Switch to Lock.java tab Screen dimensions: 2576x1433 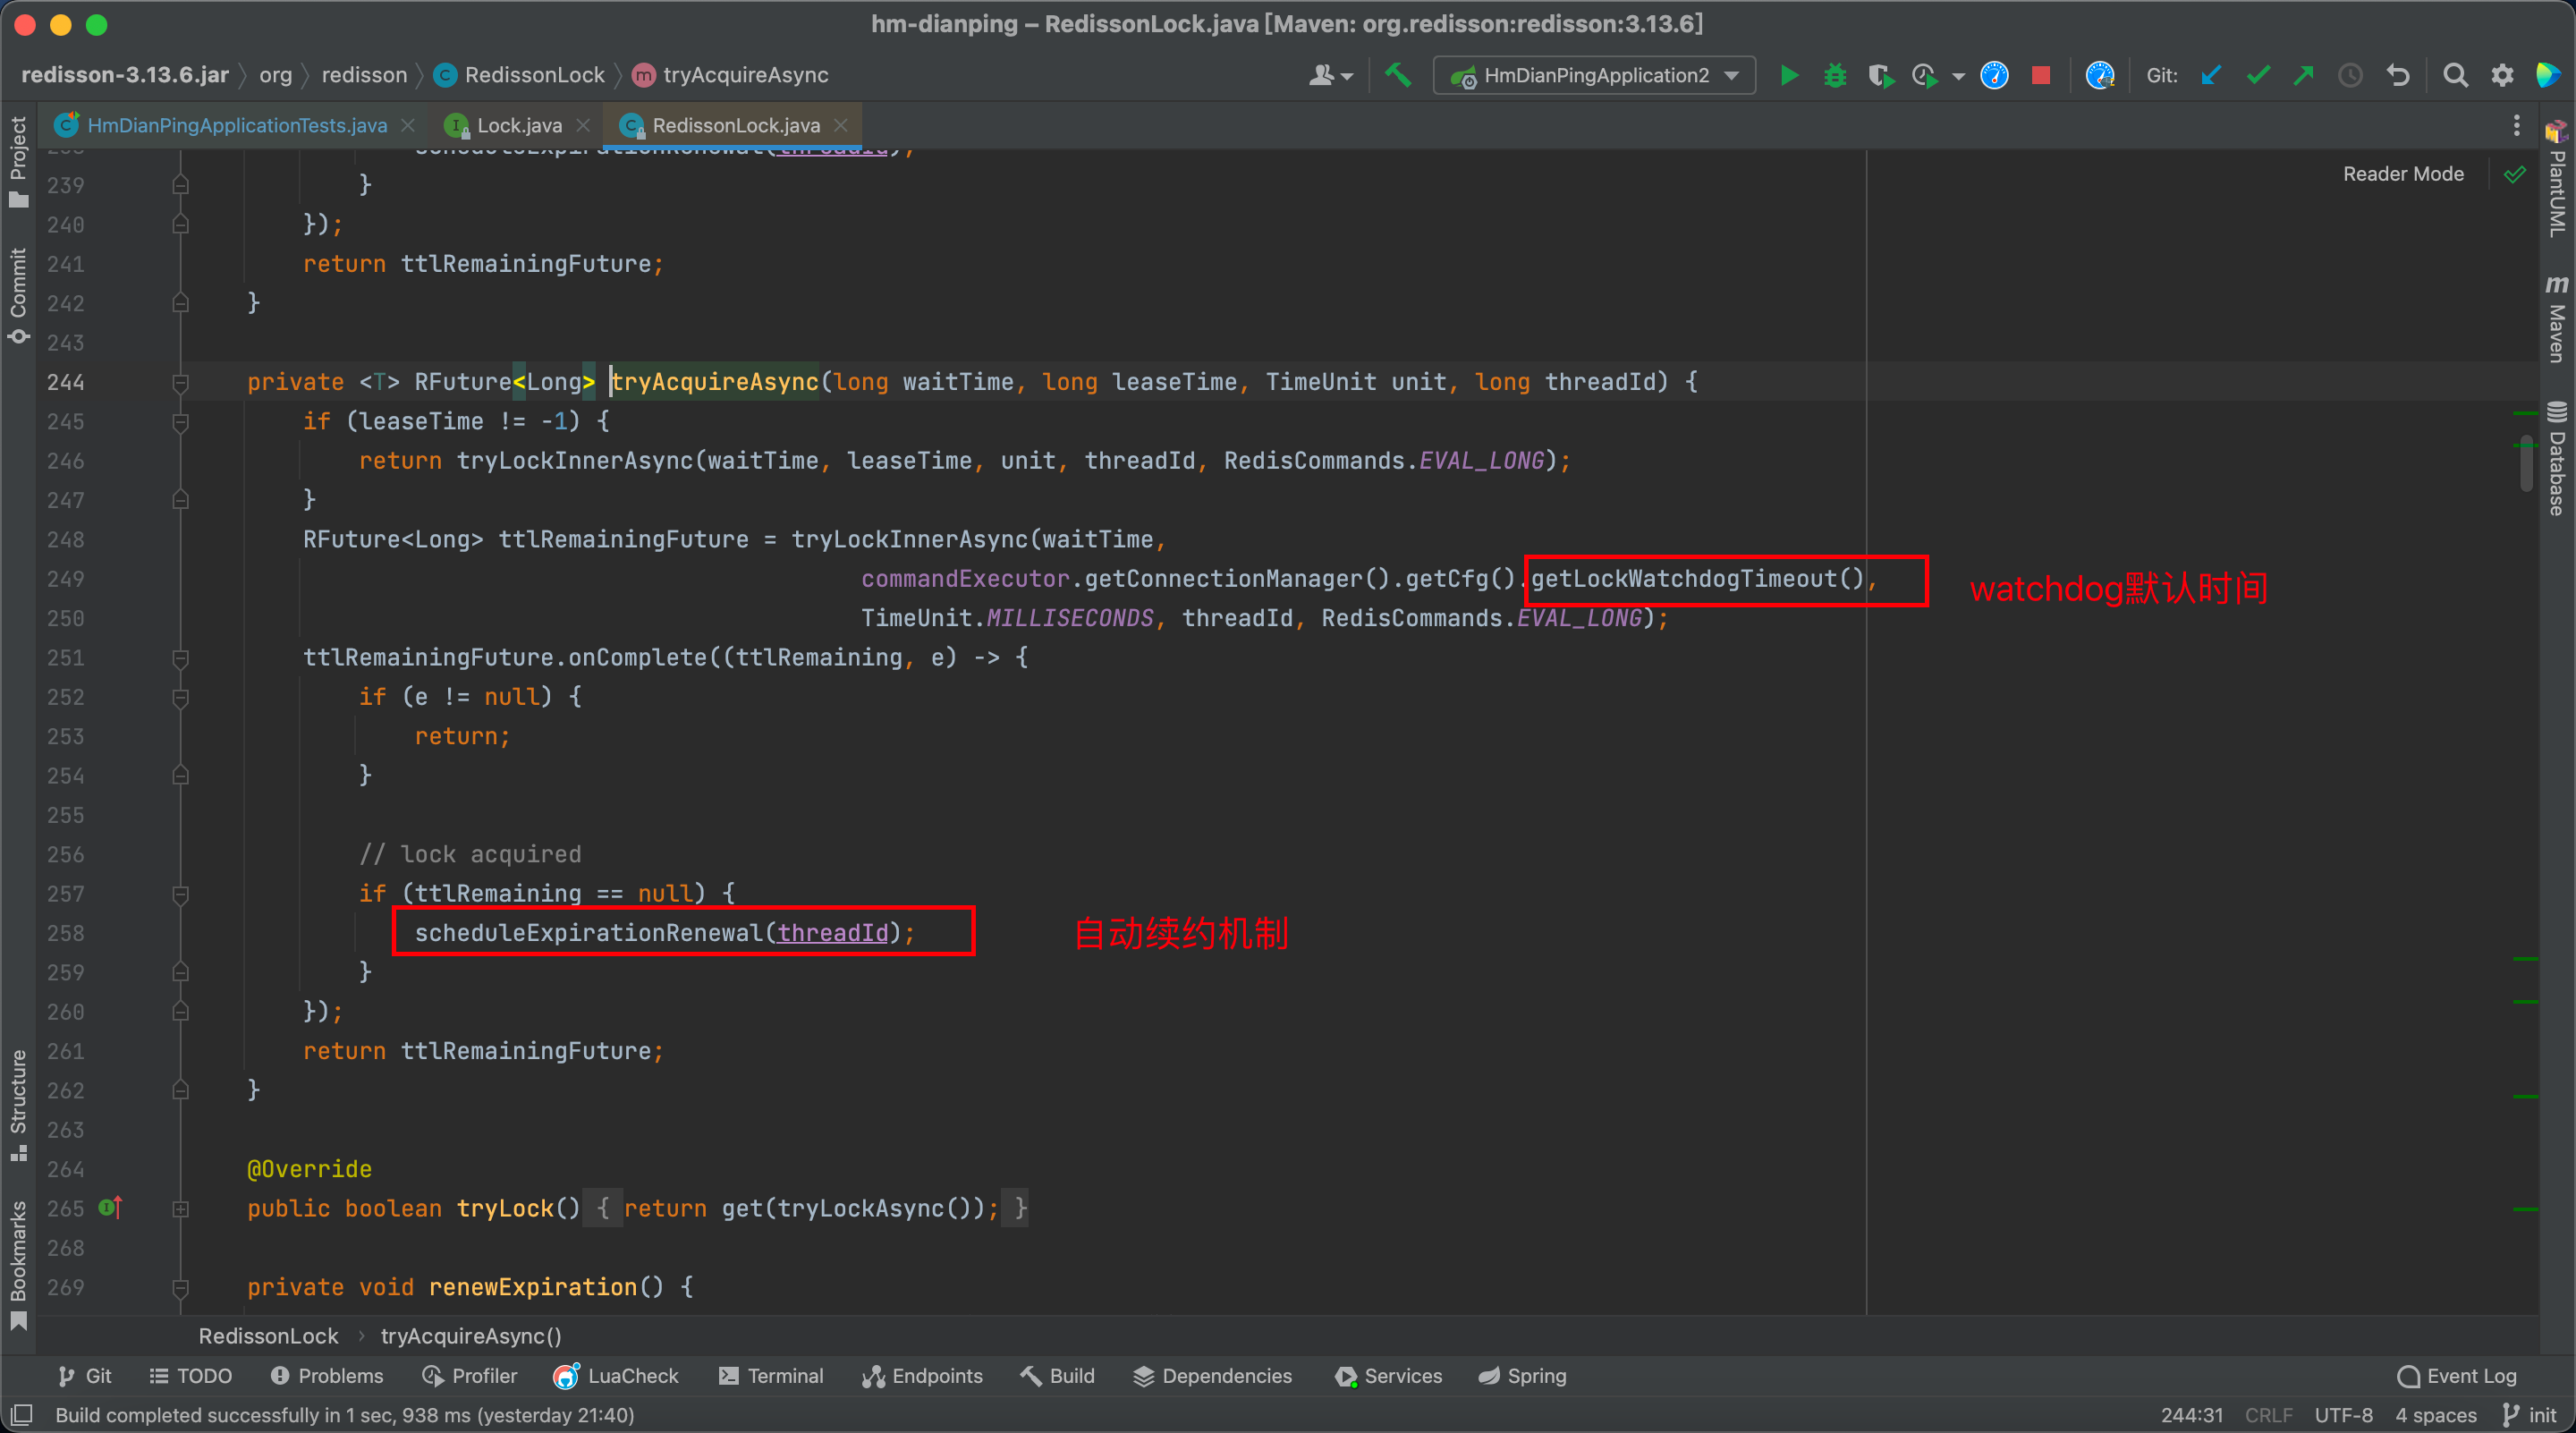click(x=519, y=125)
